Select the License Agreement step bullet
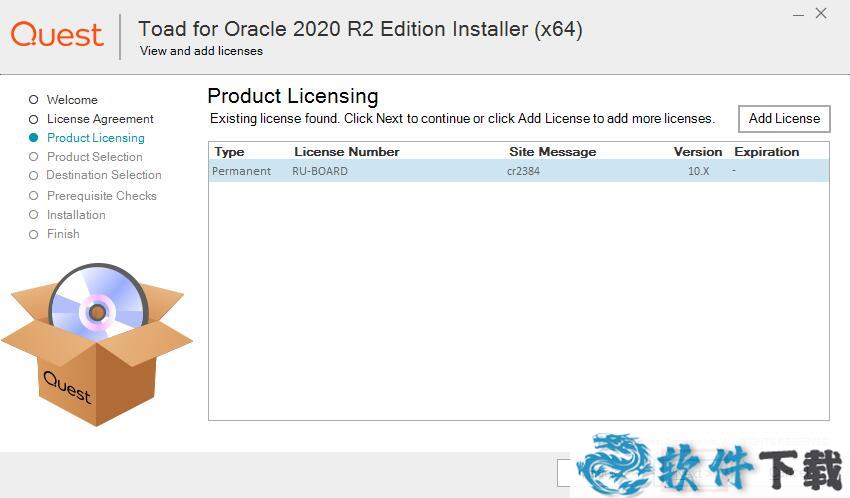 pos(33,119)
